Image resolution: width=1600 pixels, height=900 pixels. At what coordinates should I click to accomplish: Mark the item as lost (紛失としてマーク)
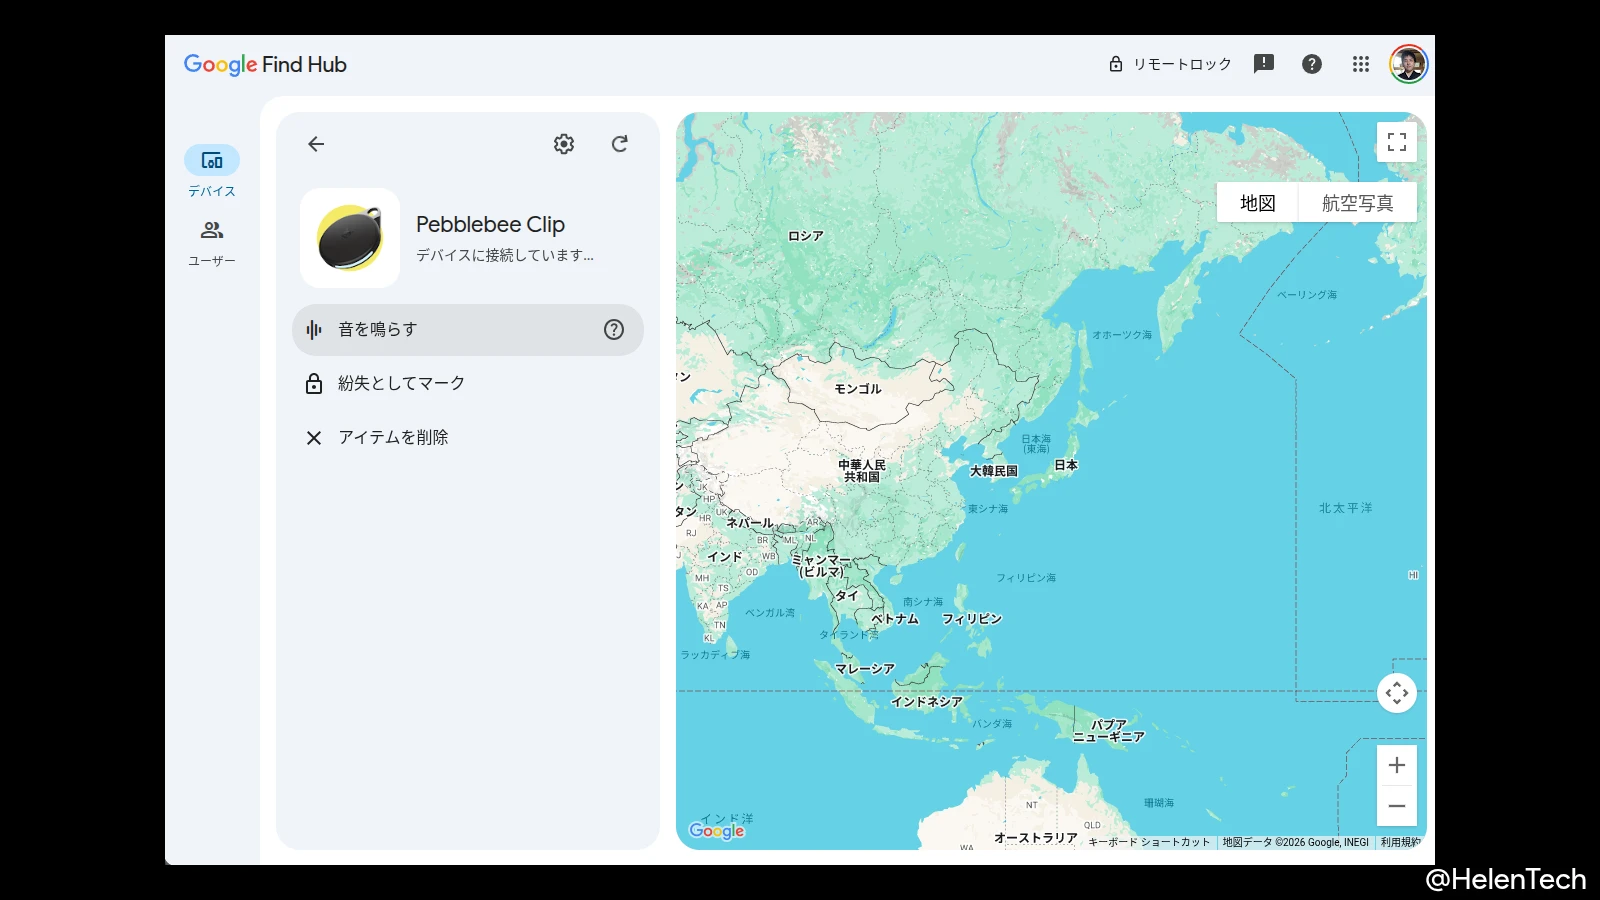pyautogui.click(x=400, y=384)
